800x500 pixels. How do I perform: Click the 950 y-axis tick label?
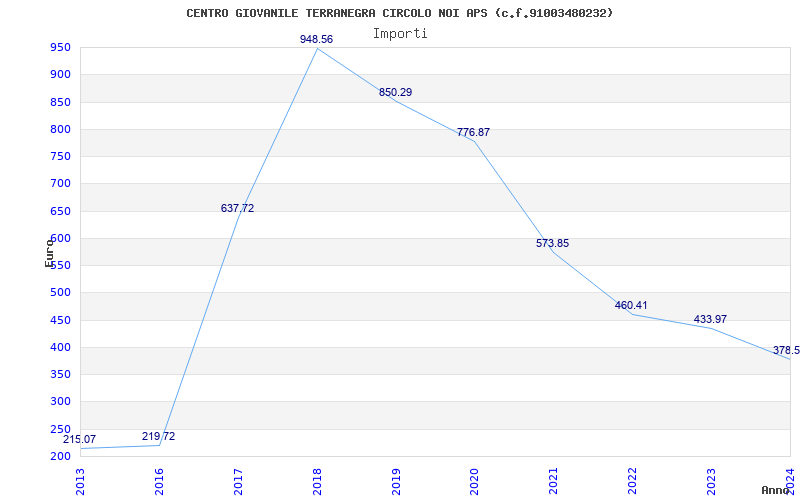(x=60, y=48)
